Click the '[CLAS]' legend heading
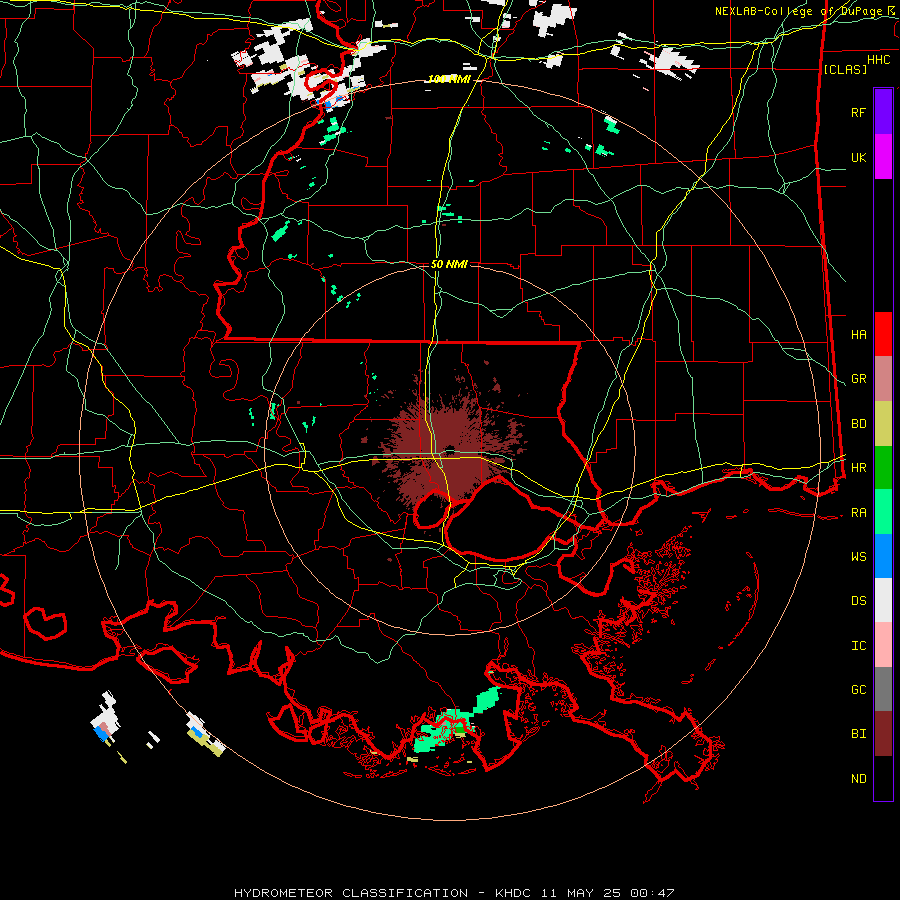Image resolution: width=900 pixels, height=900 pixels. point(845,69)
